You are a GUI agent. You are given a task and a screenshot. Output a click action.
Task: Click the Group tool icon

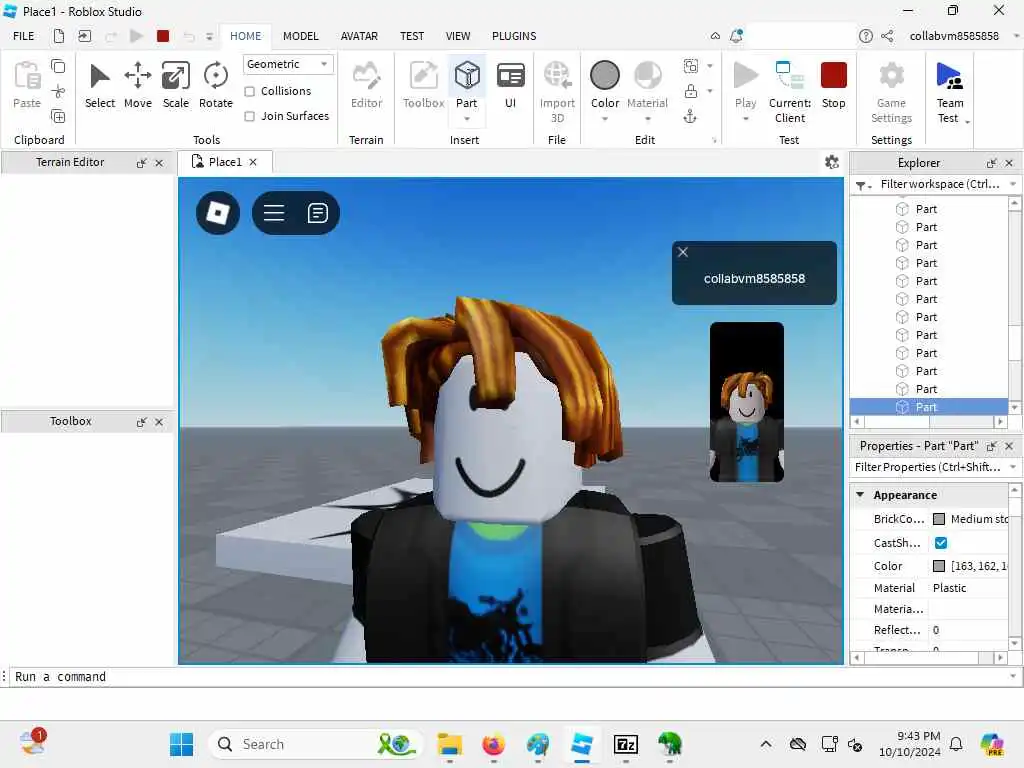(691, 66)
